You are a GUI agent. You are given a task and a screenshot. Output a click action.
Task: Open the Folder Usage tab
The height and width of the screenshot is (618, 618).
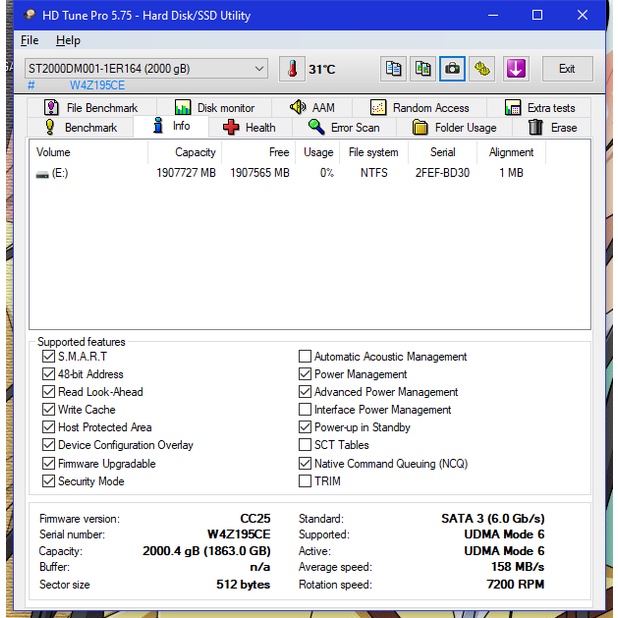[454, 127]
